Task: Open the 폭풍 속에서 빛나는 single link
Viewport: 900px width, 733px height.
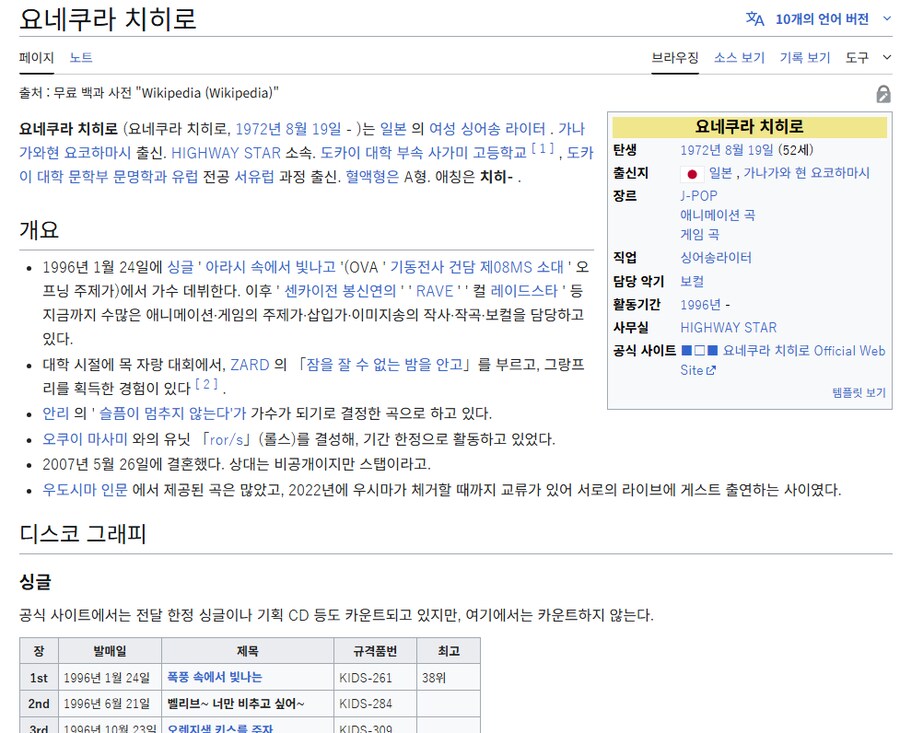Action: tap(214, 677)
